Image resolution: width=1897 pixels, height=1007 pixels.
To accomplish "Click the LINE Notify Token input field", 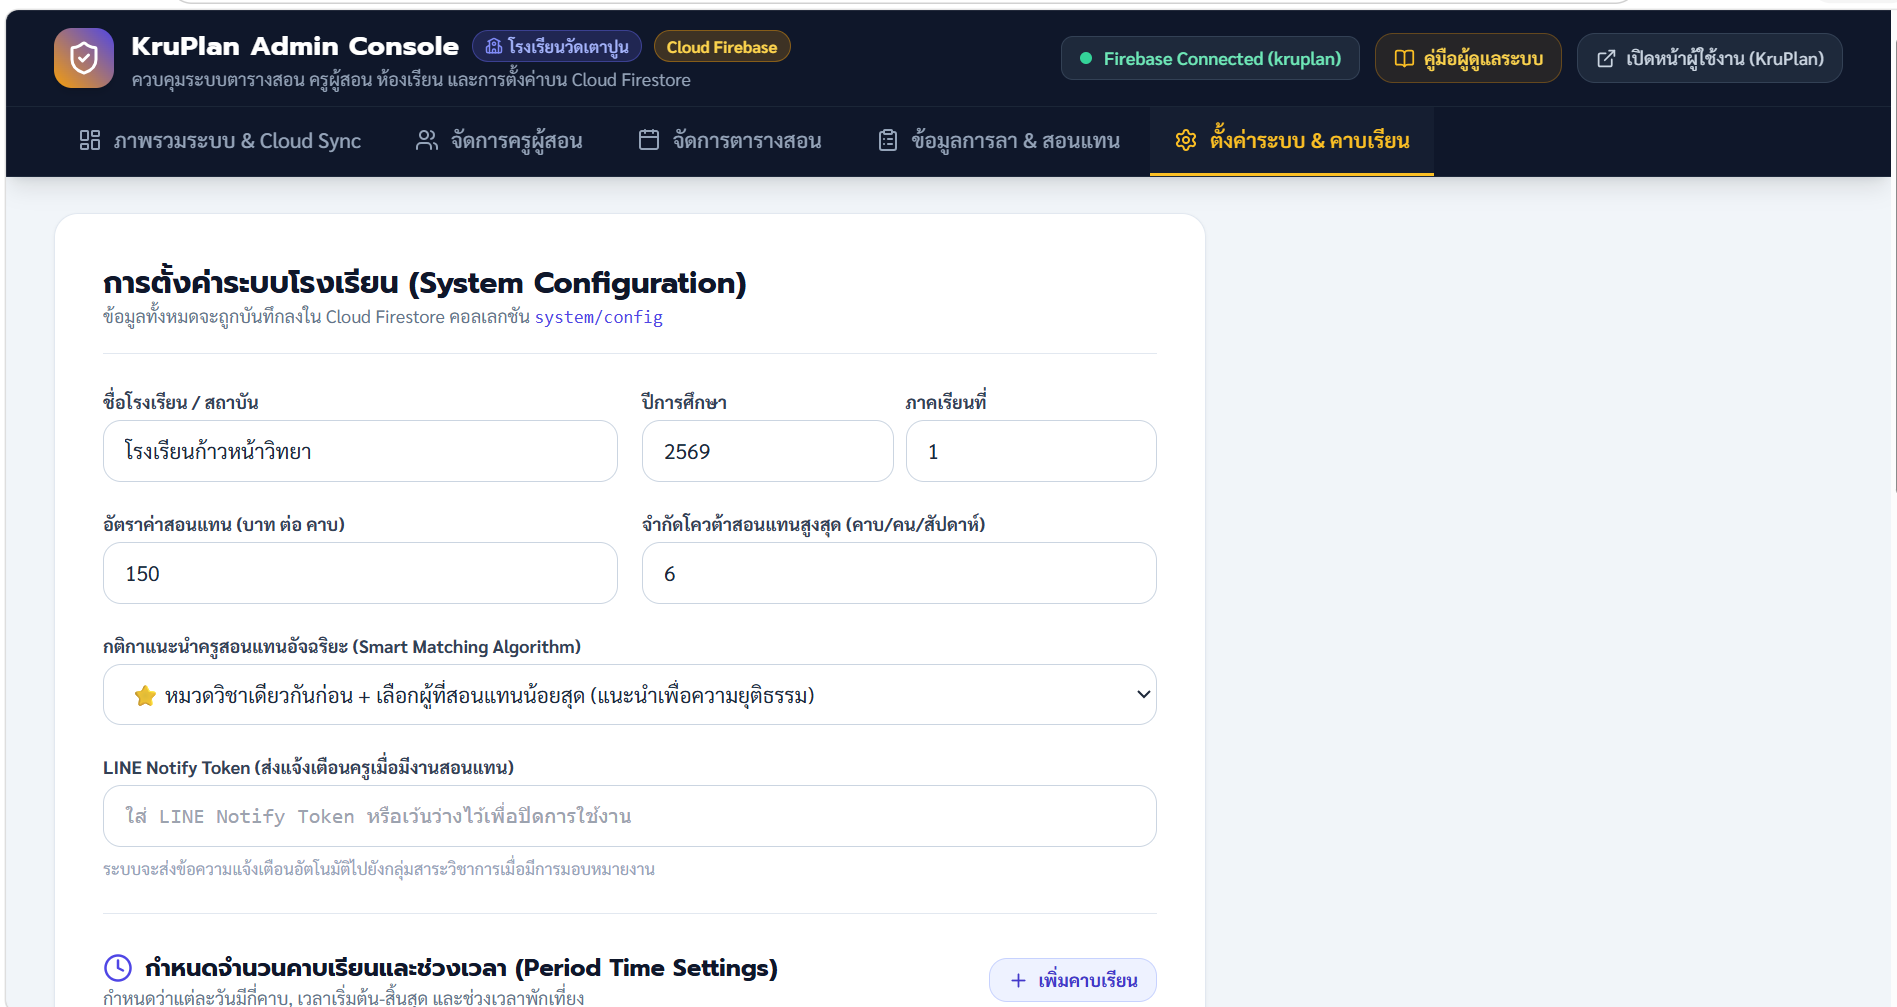I will click(x=630, y=816).
